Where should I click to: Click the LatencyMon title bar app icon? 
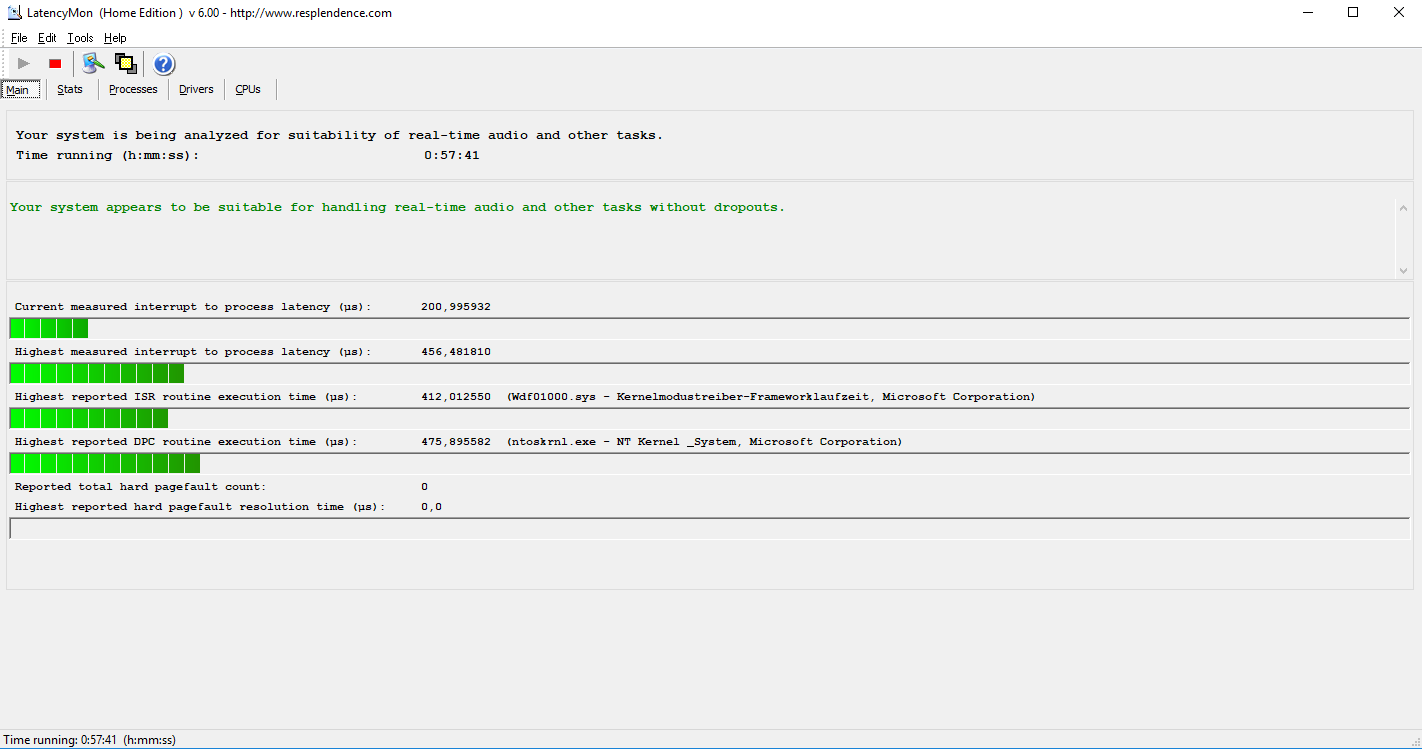15,13
